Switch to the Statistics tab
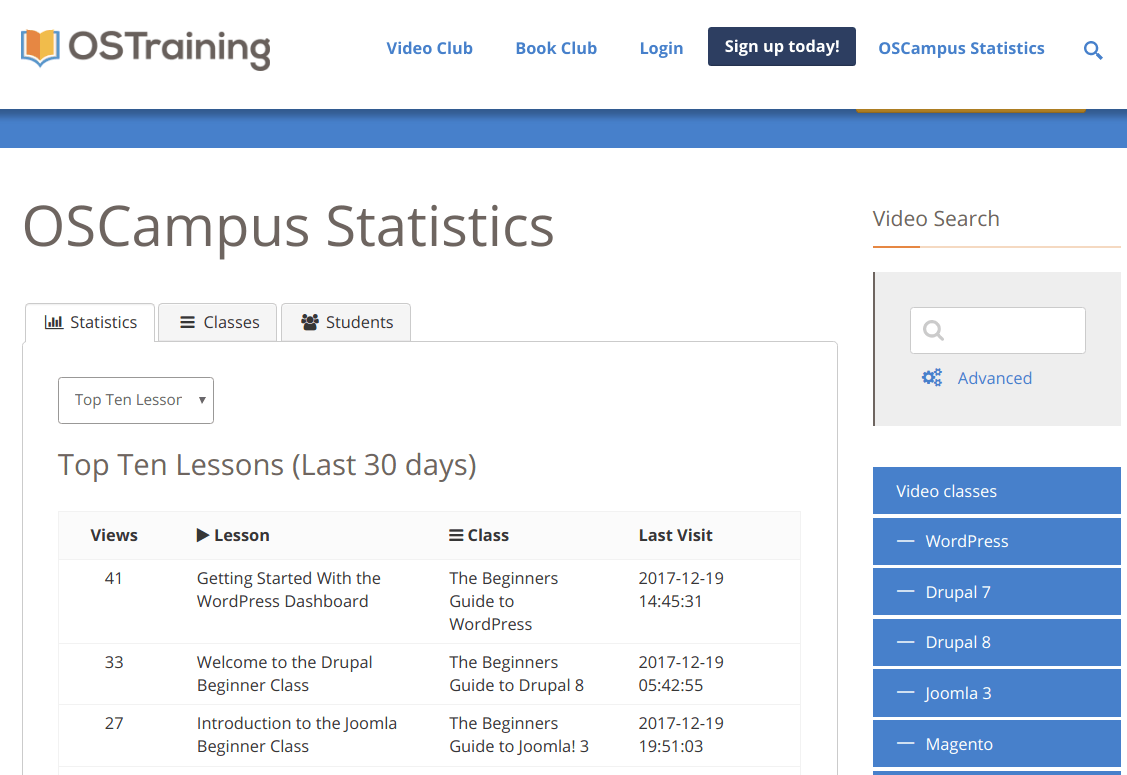 tap(90, 322)
